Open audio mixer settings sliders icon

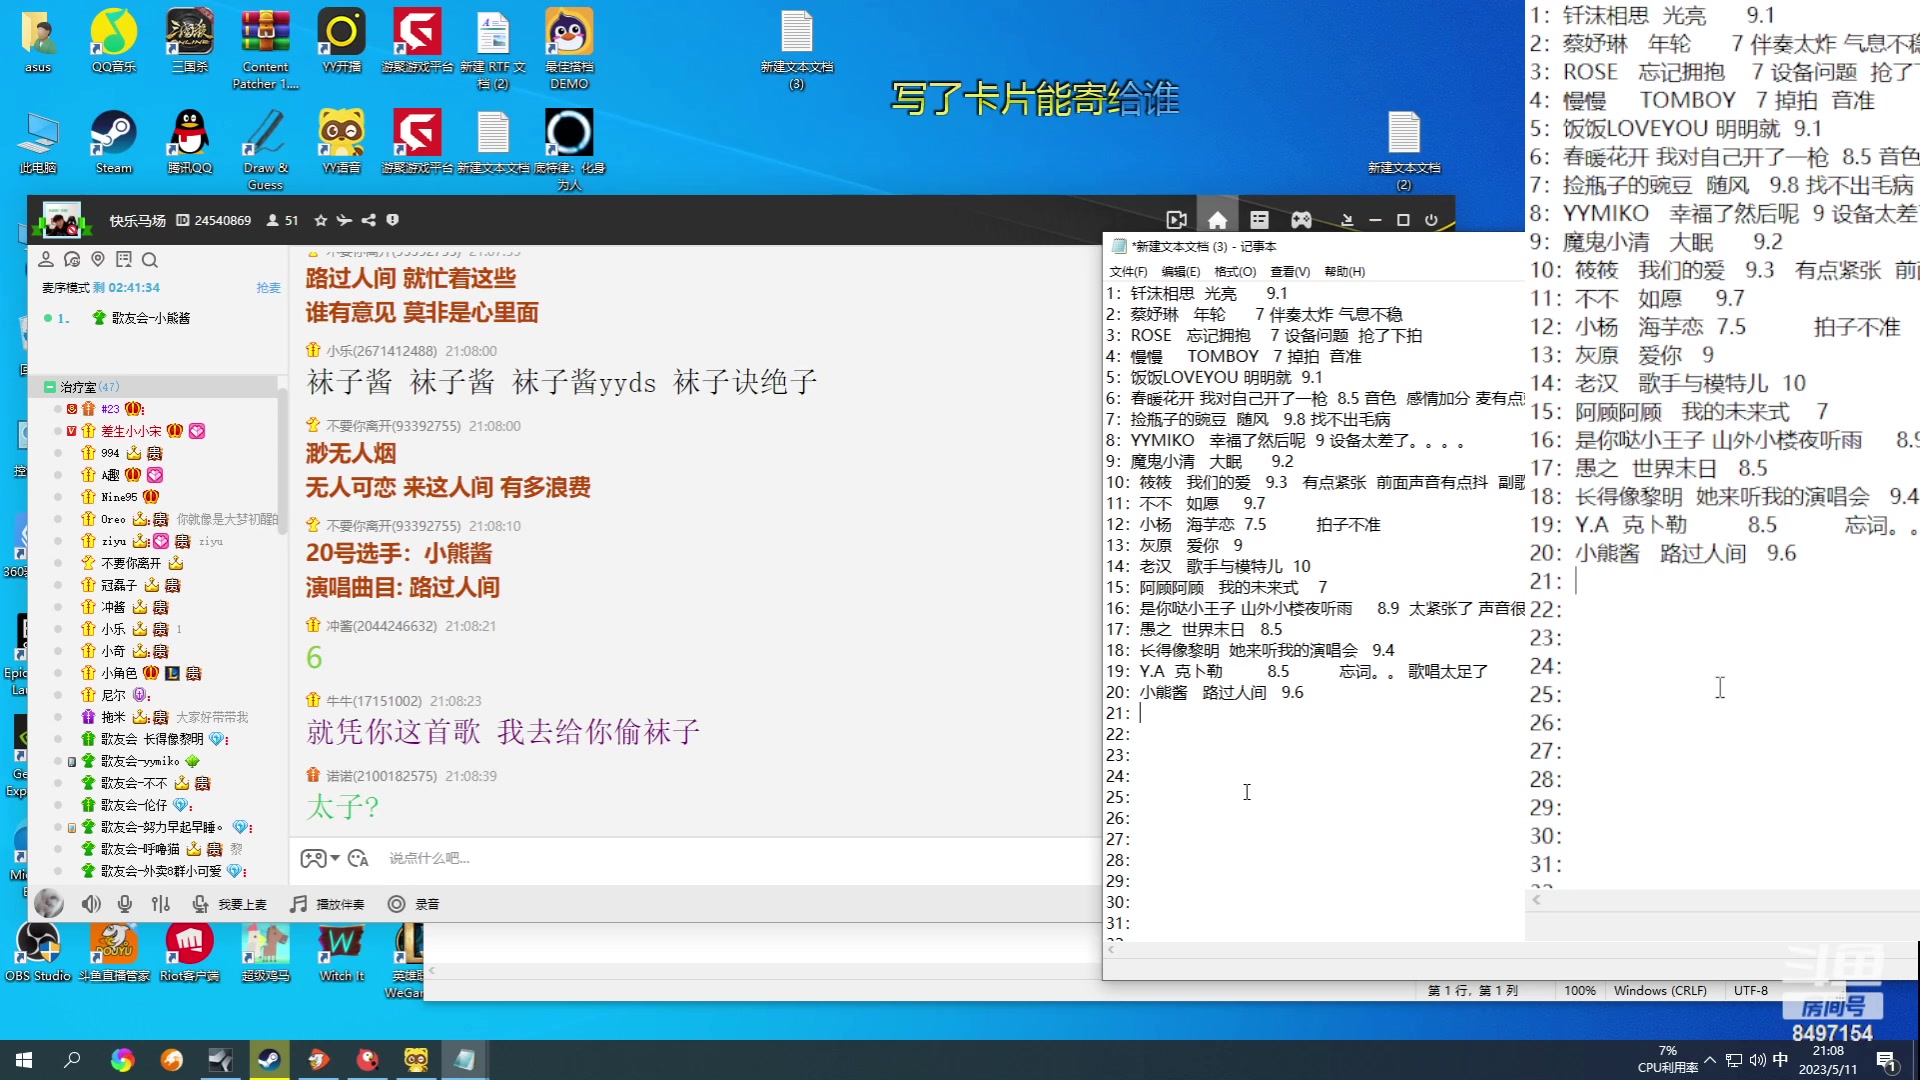click(160, 904)
